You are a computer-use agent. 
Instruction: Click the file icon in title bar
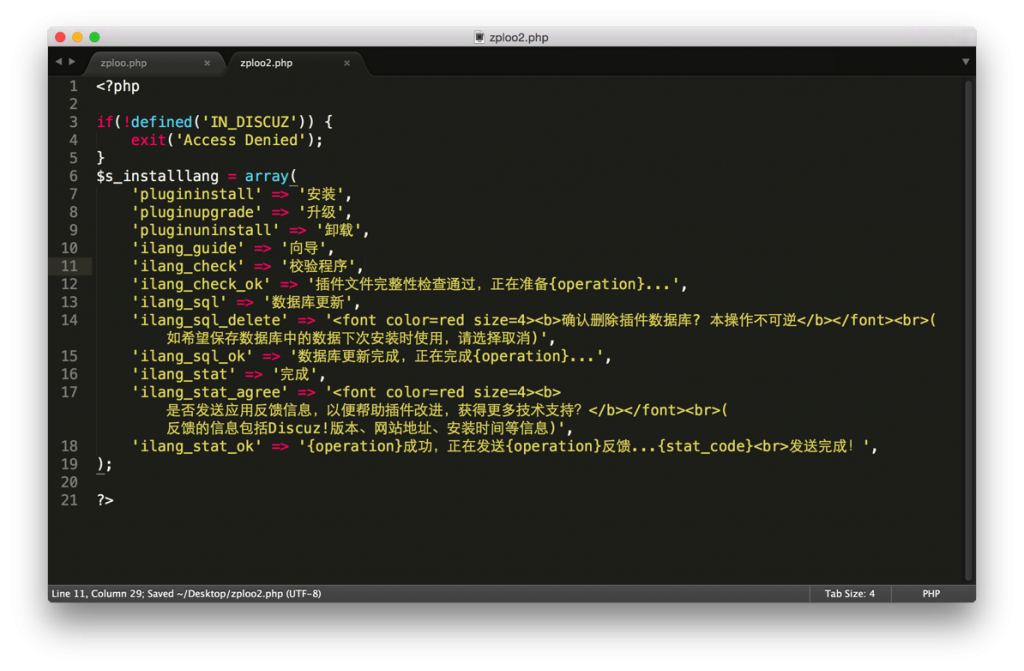tap(479, 37)
